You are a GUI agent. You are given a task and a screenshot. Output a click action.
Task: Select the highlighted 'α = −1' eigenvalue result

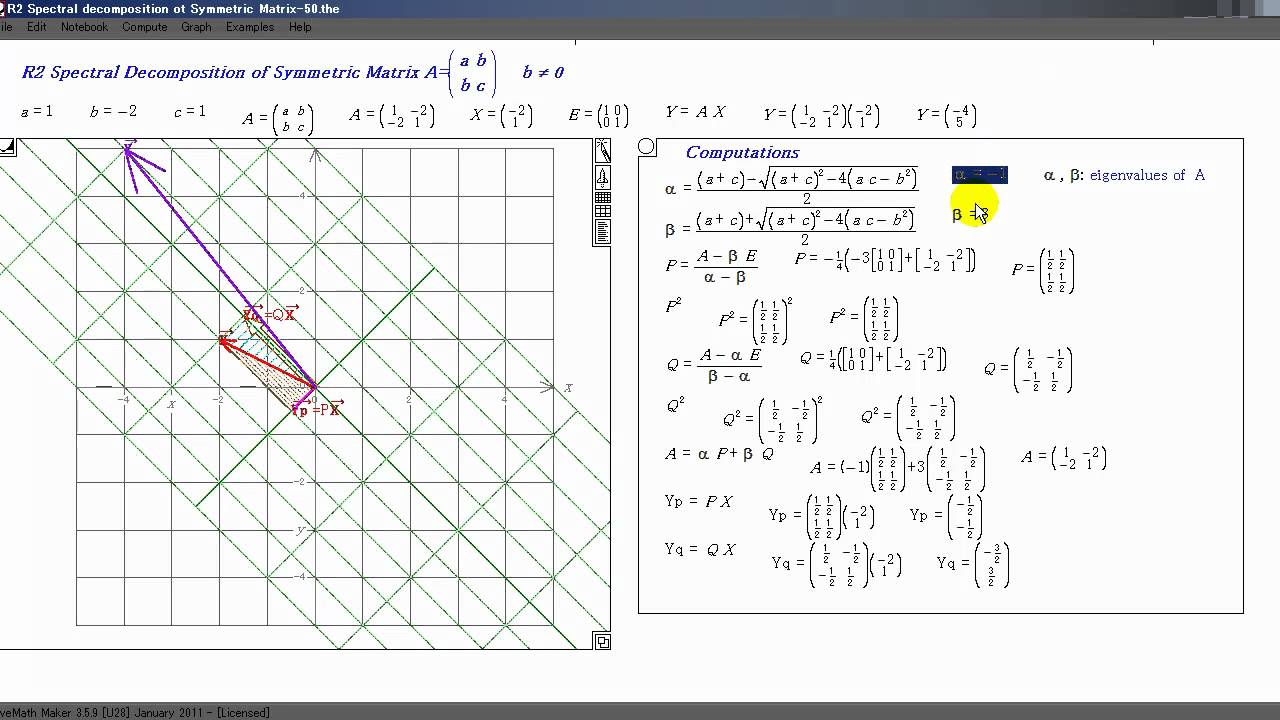click(980, 175)
